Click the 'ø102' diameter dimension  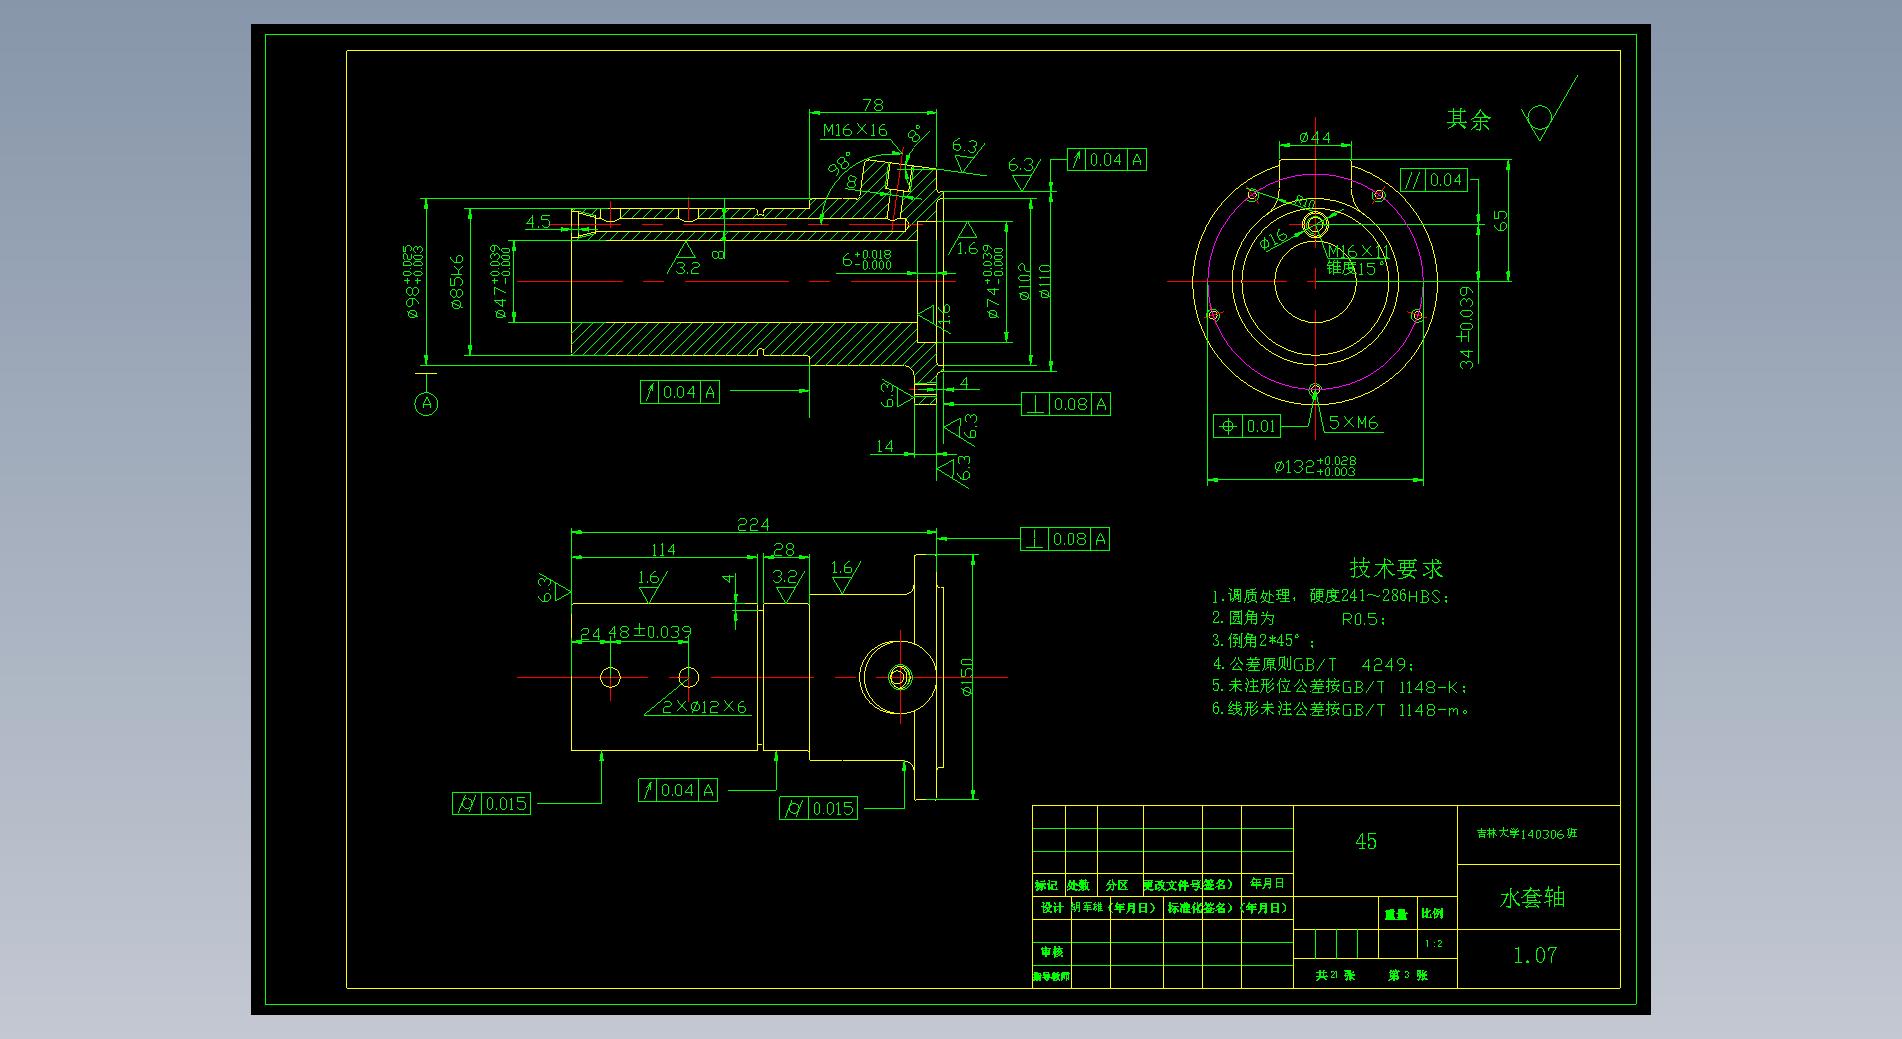click(1023, 282)
